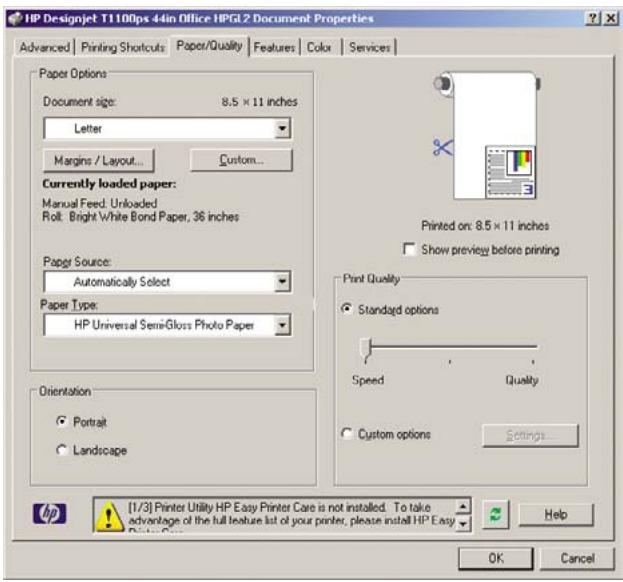This screenshot has height=582, width=623.
Task: Click the Easy Printer Care warning message
Action: [291, 515]
